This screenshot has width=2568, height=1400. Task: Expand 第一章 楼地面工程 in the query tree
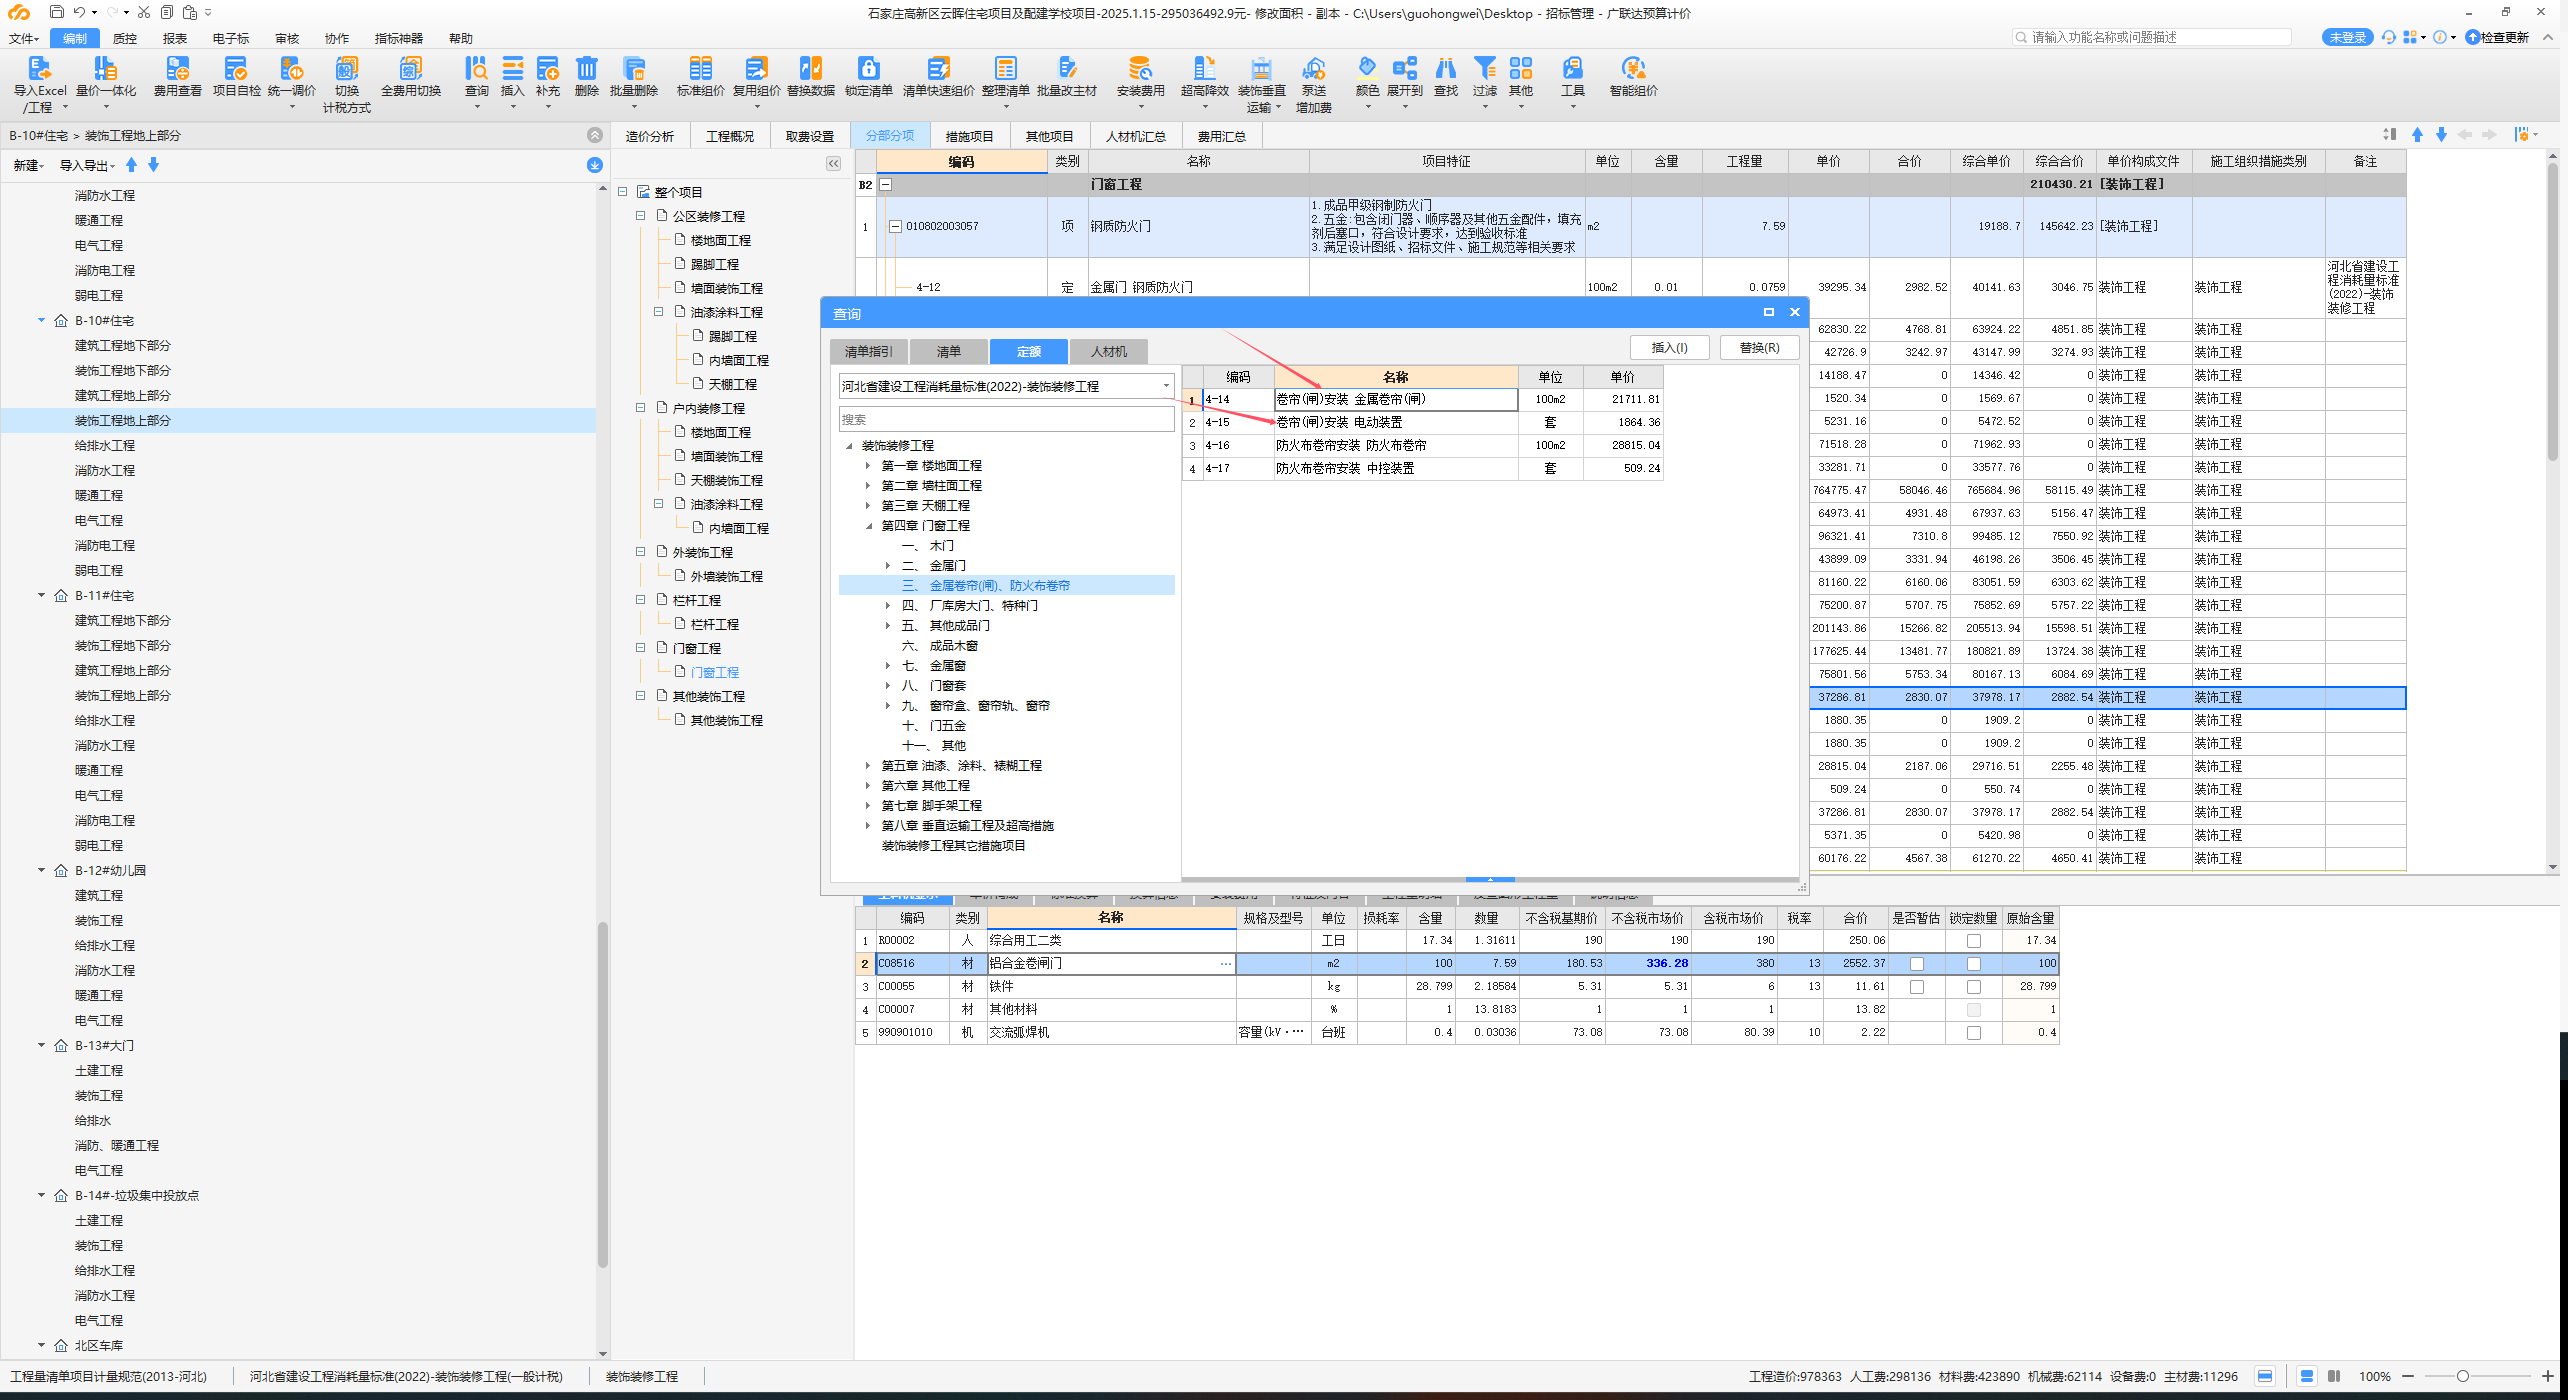pos(868,466)
